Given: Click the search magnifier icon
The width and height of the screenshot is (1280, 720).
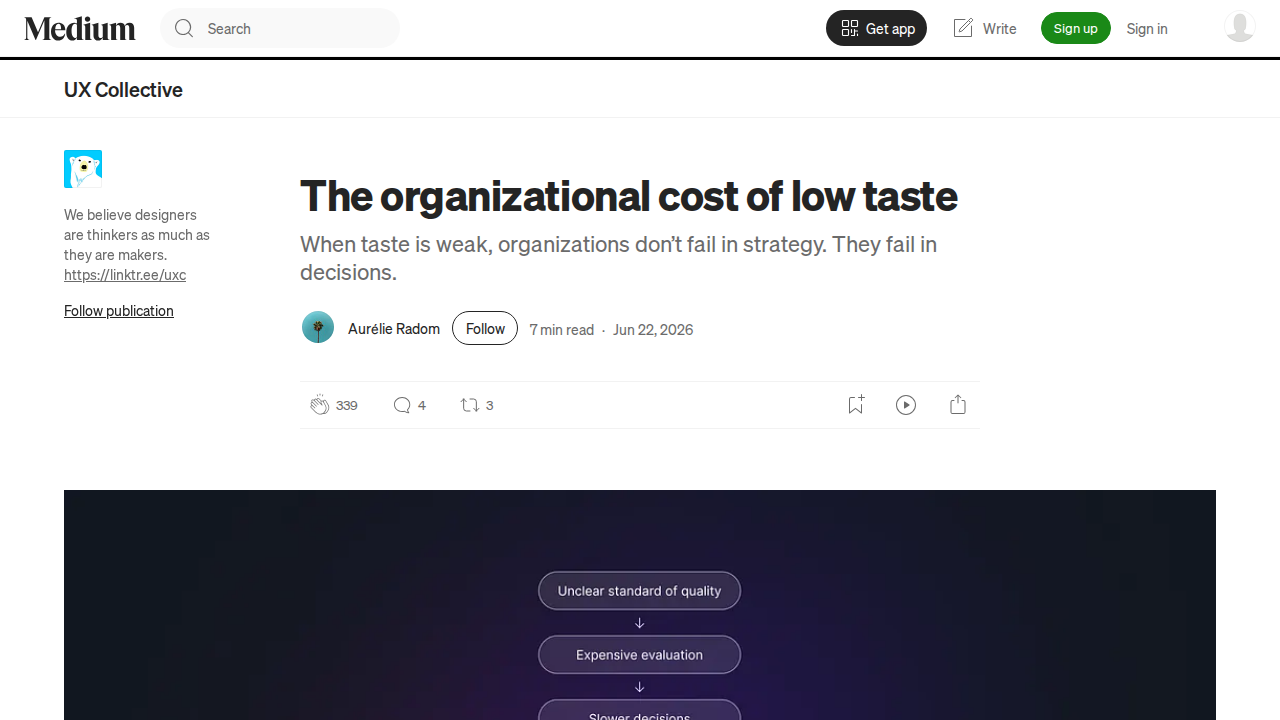Looking at the screenshot, I should pos(184,28).
